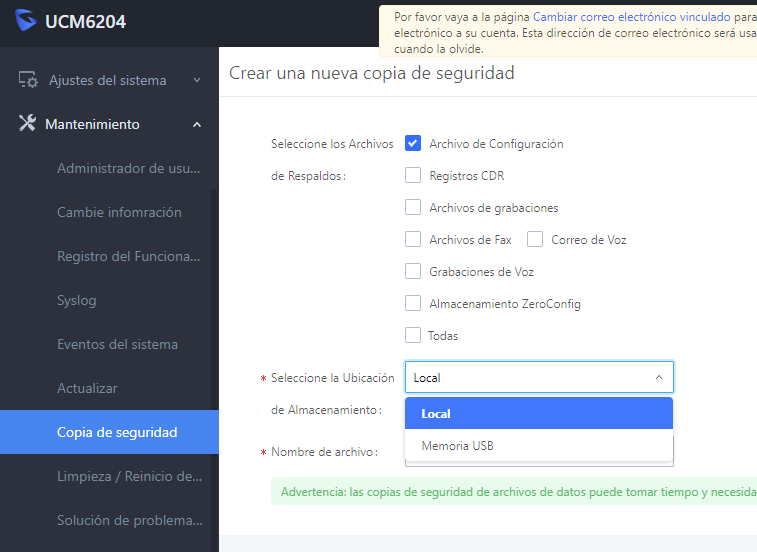The image size is (757, 552).
Task: Open the Syslog menu item
Action: click(77, 300)
